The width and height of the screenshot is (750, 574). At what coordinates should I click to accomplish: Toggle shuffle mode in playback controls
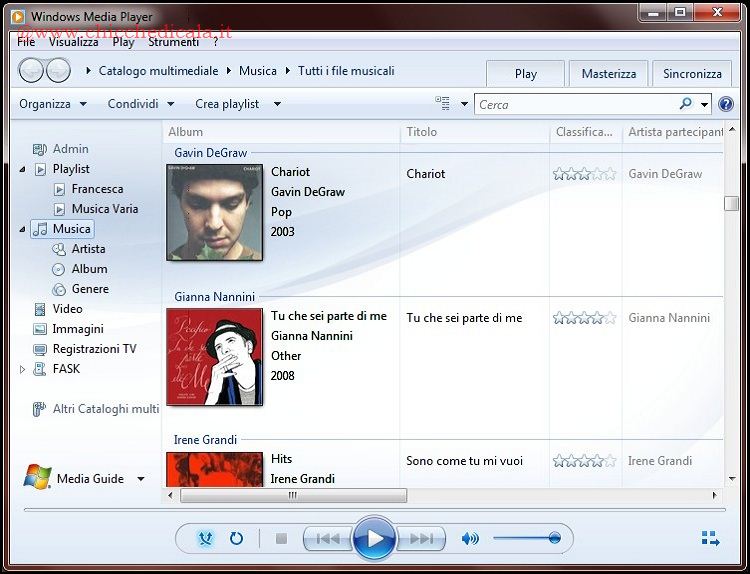click(206, 539)
